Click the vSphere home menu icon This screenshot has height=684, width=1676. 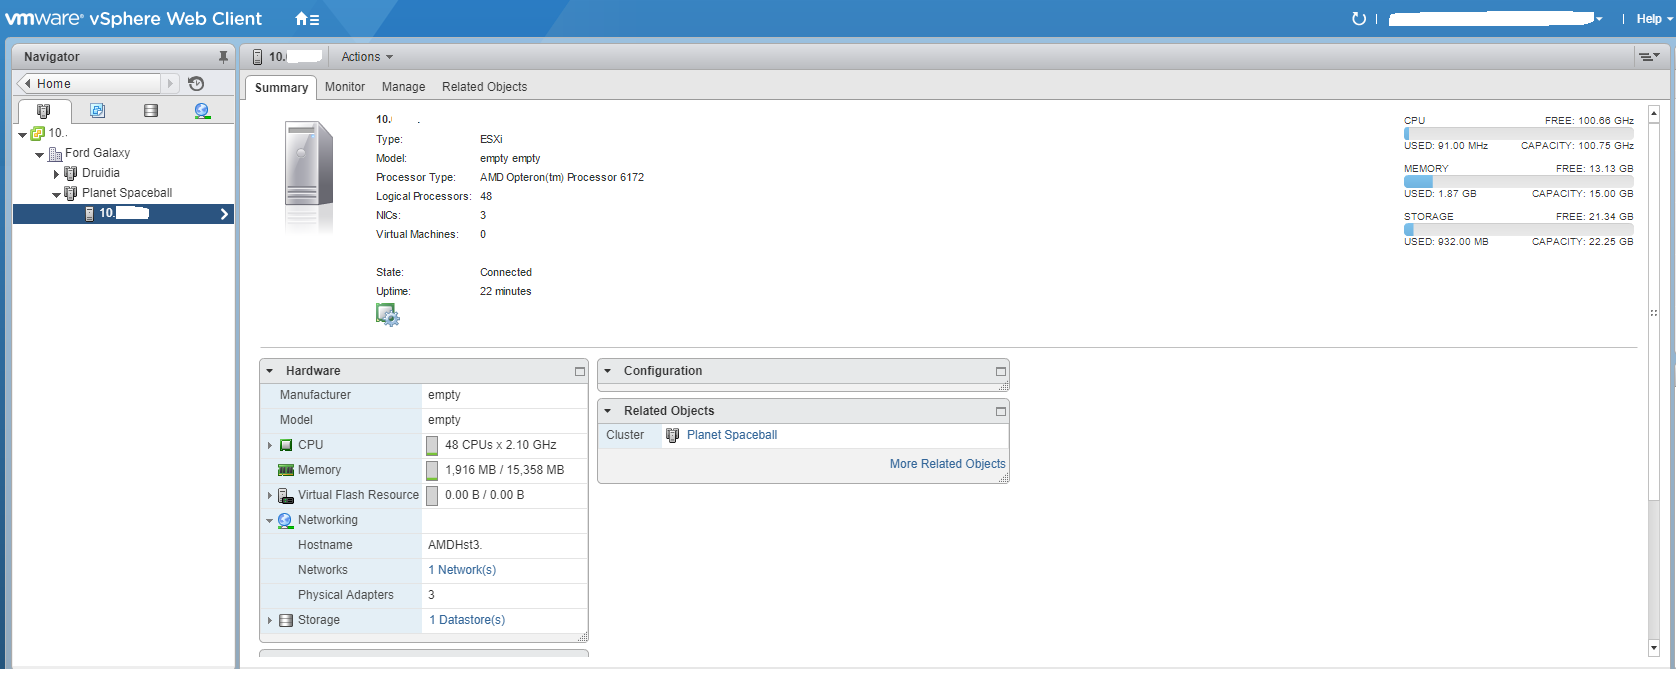(x=306, y=19)
